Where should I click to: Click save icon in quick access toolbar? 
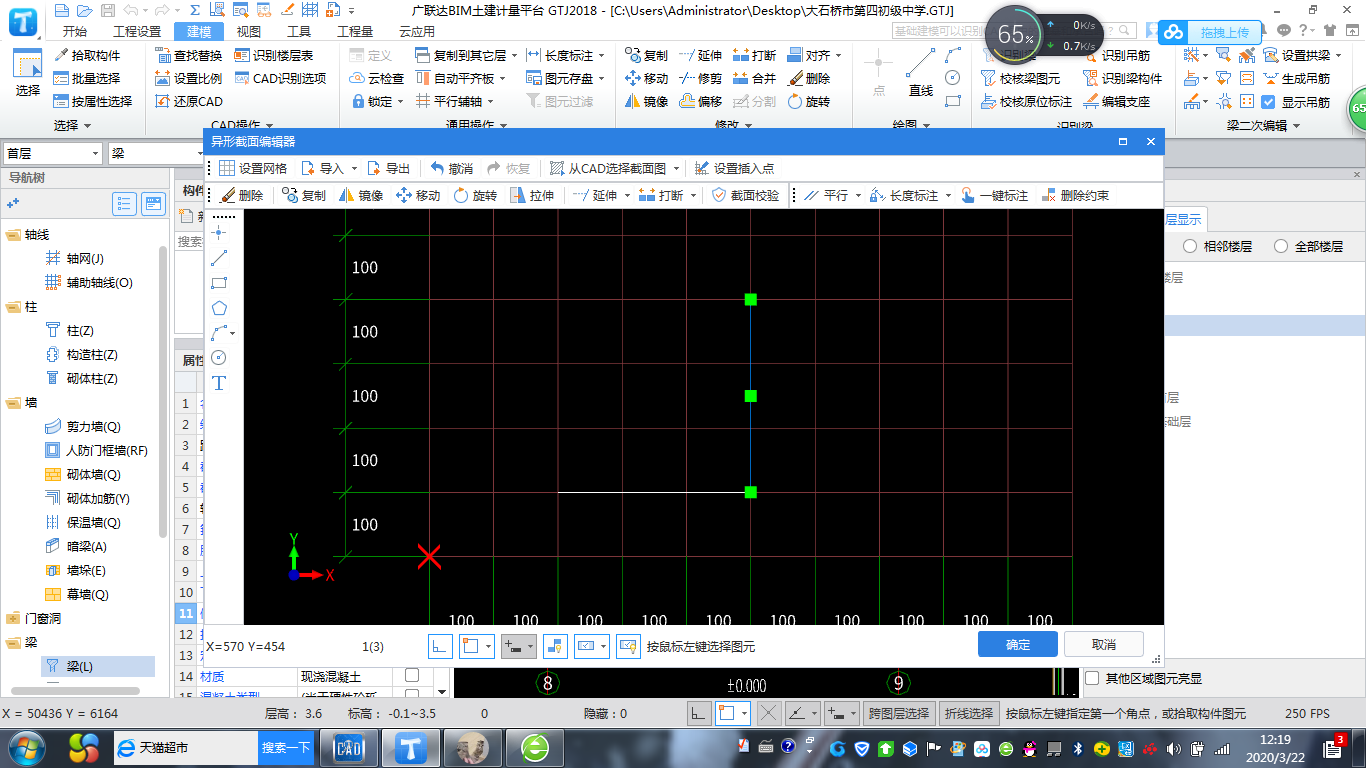pyautogui.click(x=106, y=10)
